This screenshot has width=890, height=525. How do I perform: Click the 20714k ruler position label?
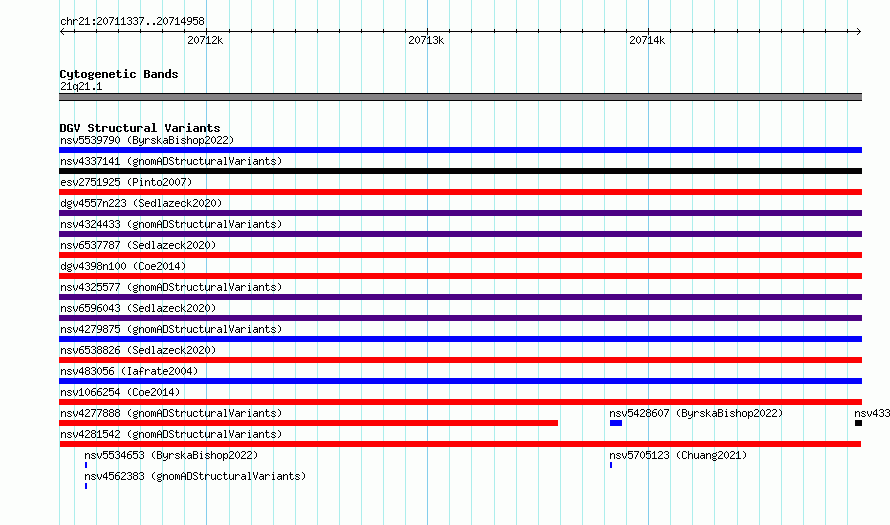[647, 40]
